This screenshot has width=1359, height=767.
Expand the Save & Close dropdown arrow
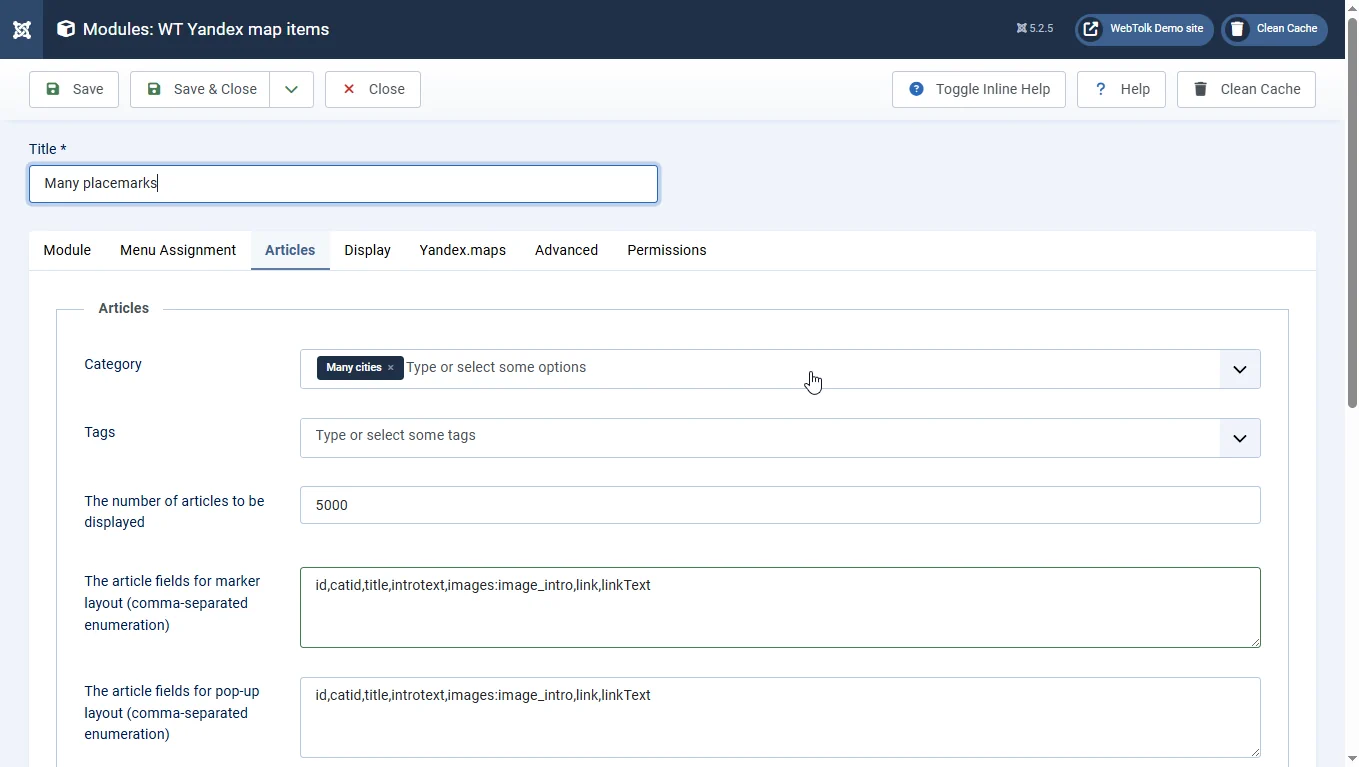click(291, 89)
